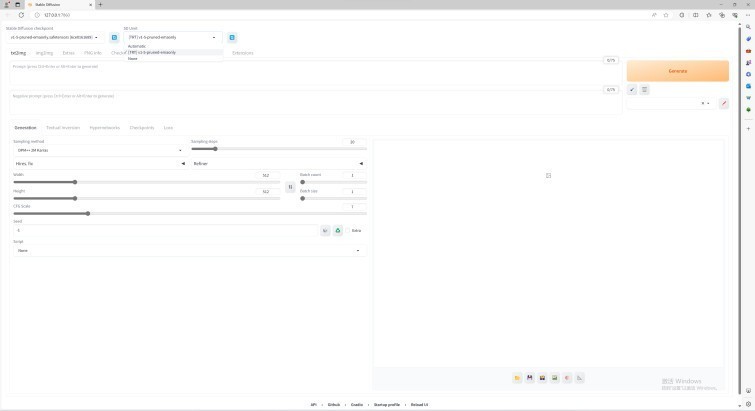Open the Script dropdown
Screen dimensions: 755x411
190,250
